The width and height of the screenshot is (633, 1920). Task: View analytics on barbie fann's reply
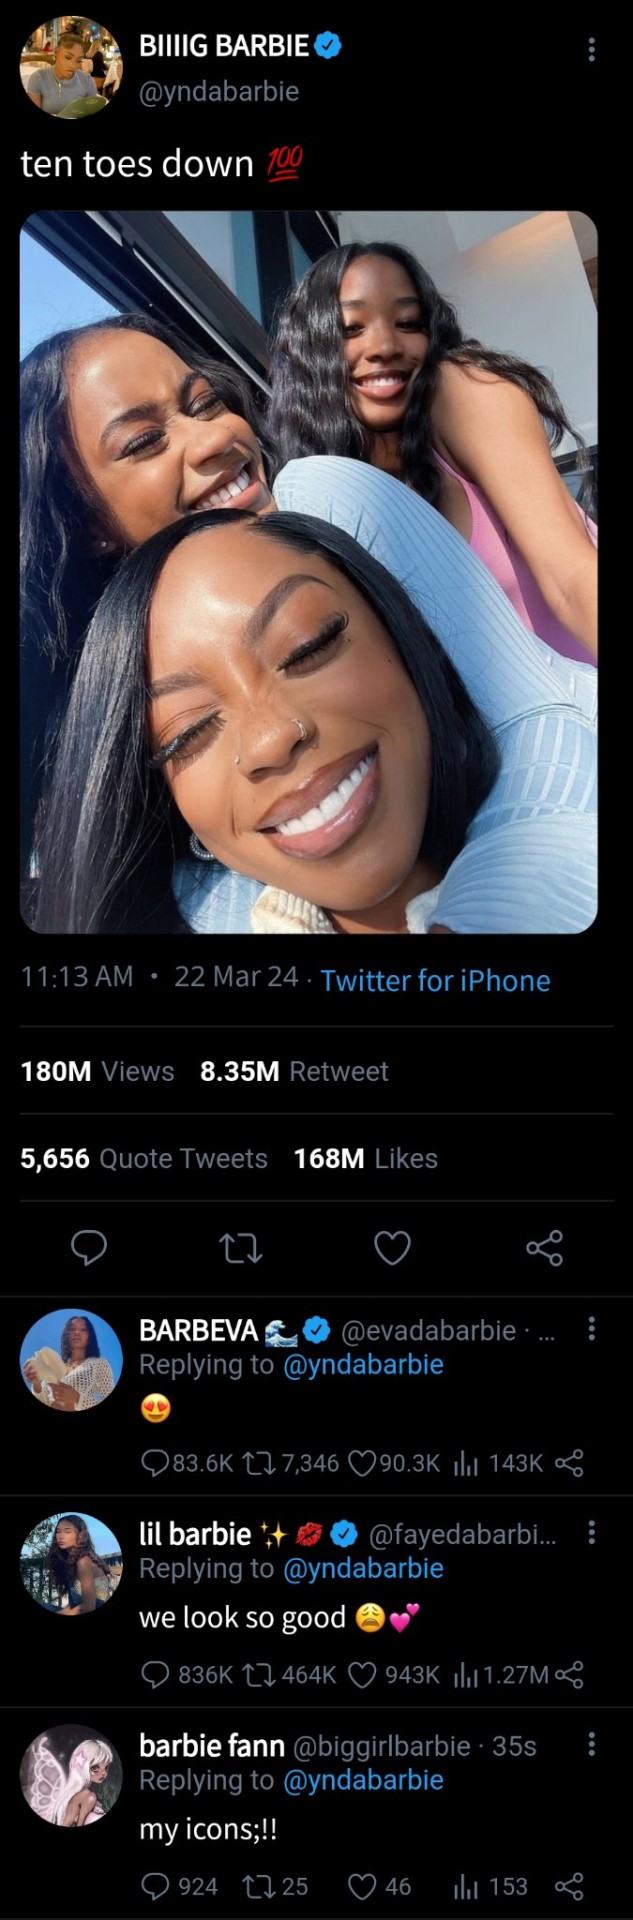(466, 1886)
